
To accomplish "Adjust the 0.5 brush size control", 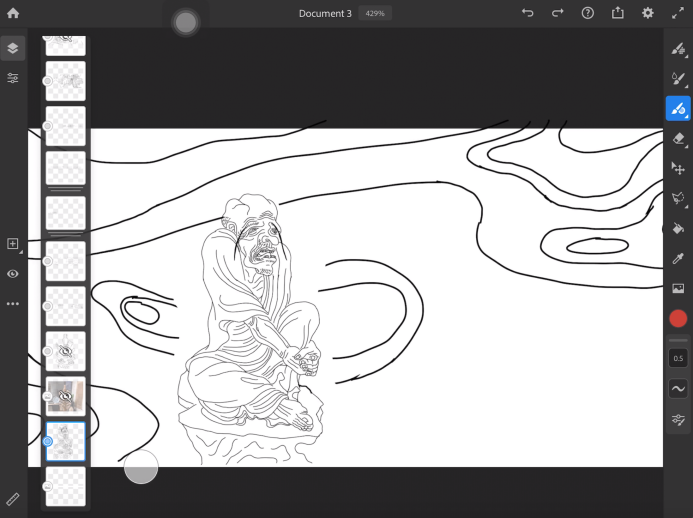I will click(x=678, y=358).
